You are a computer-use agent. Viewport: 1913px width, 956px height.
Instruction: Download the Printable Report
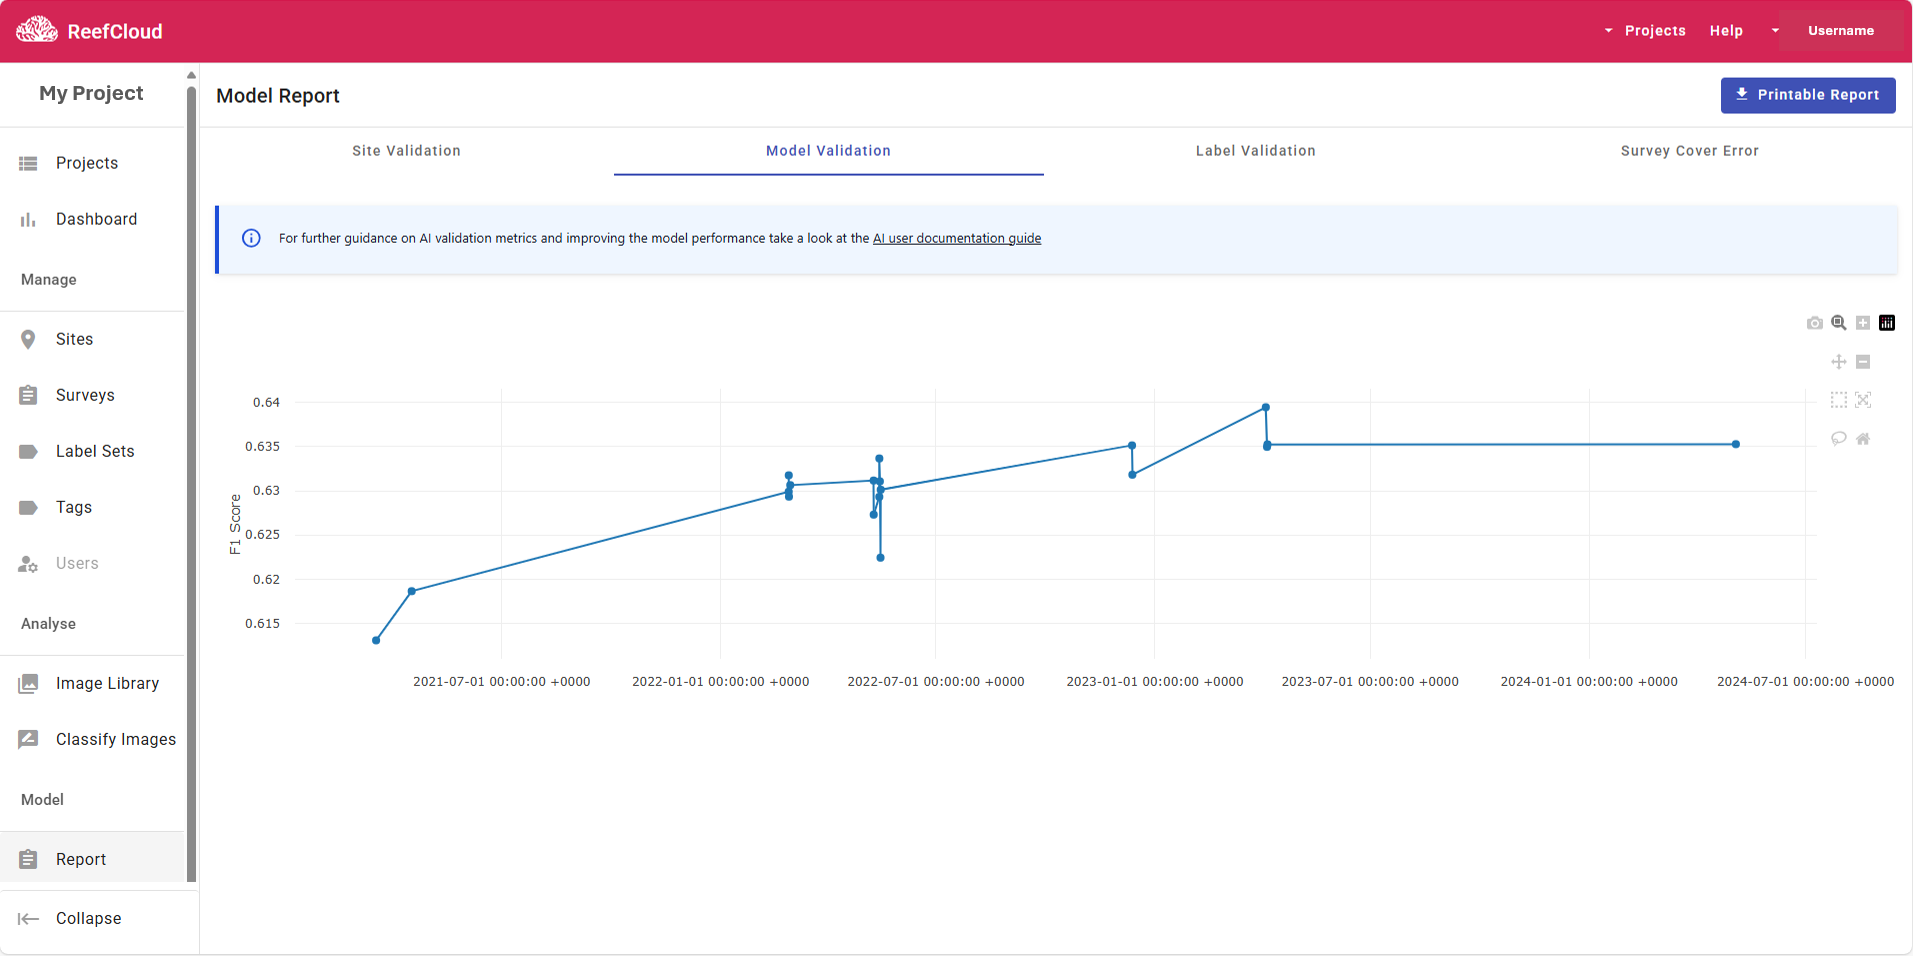coord(1807,95)
